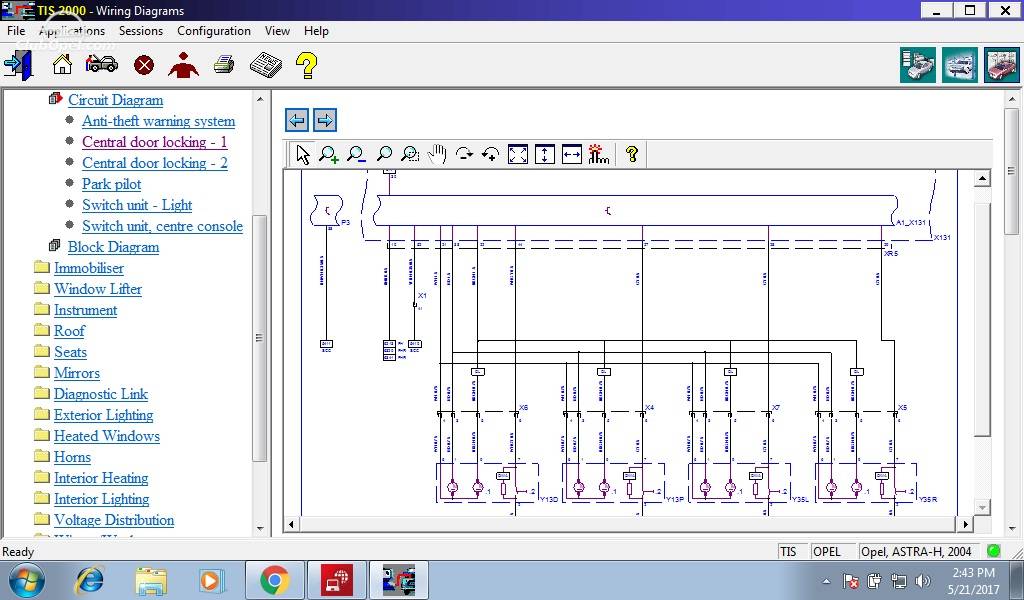This screenshot has width=1024, height=600.
Task: Select the zoom-to-area magnifier tool
Action: (x=410, y=155)
